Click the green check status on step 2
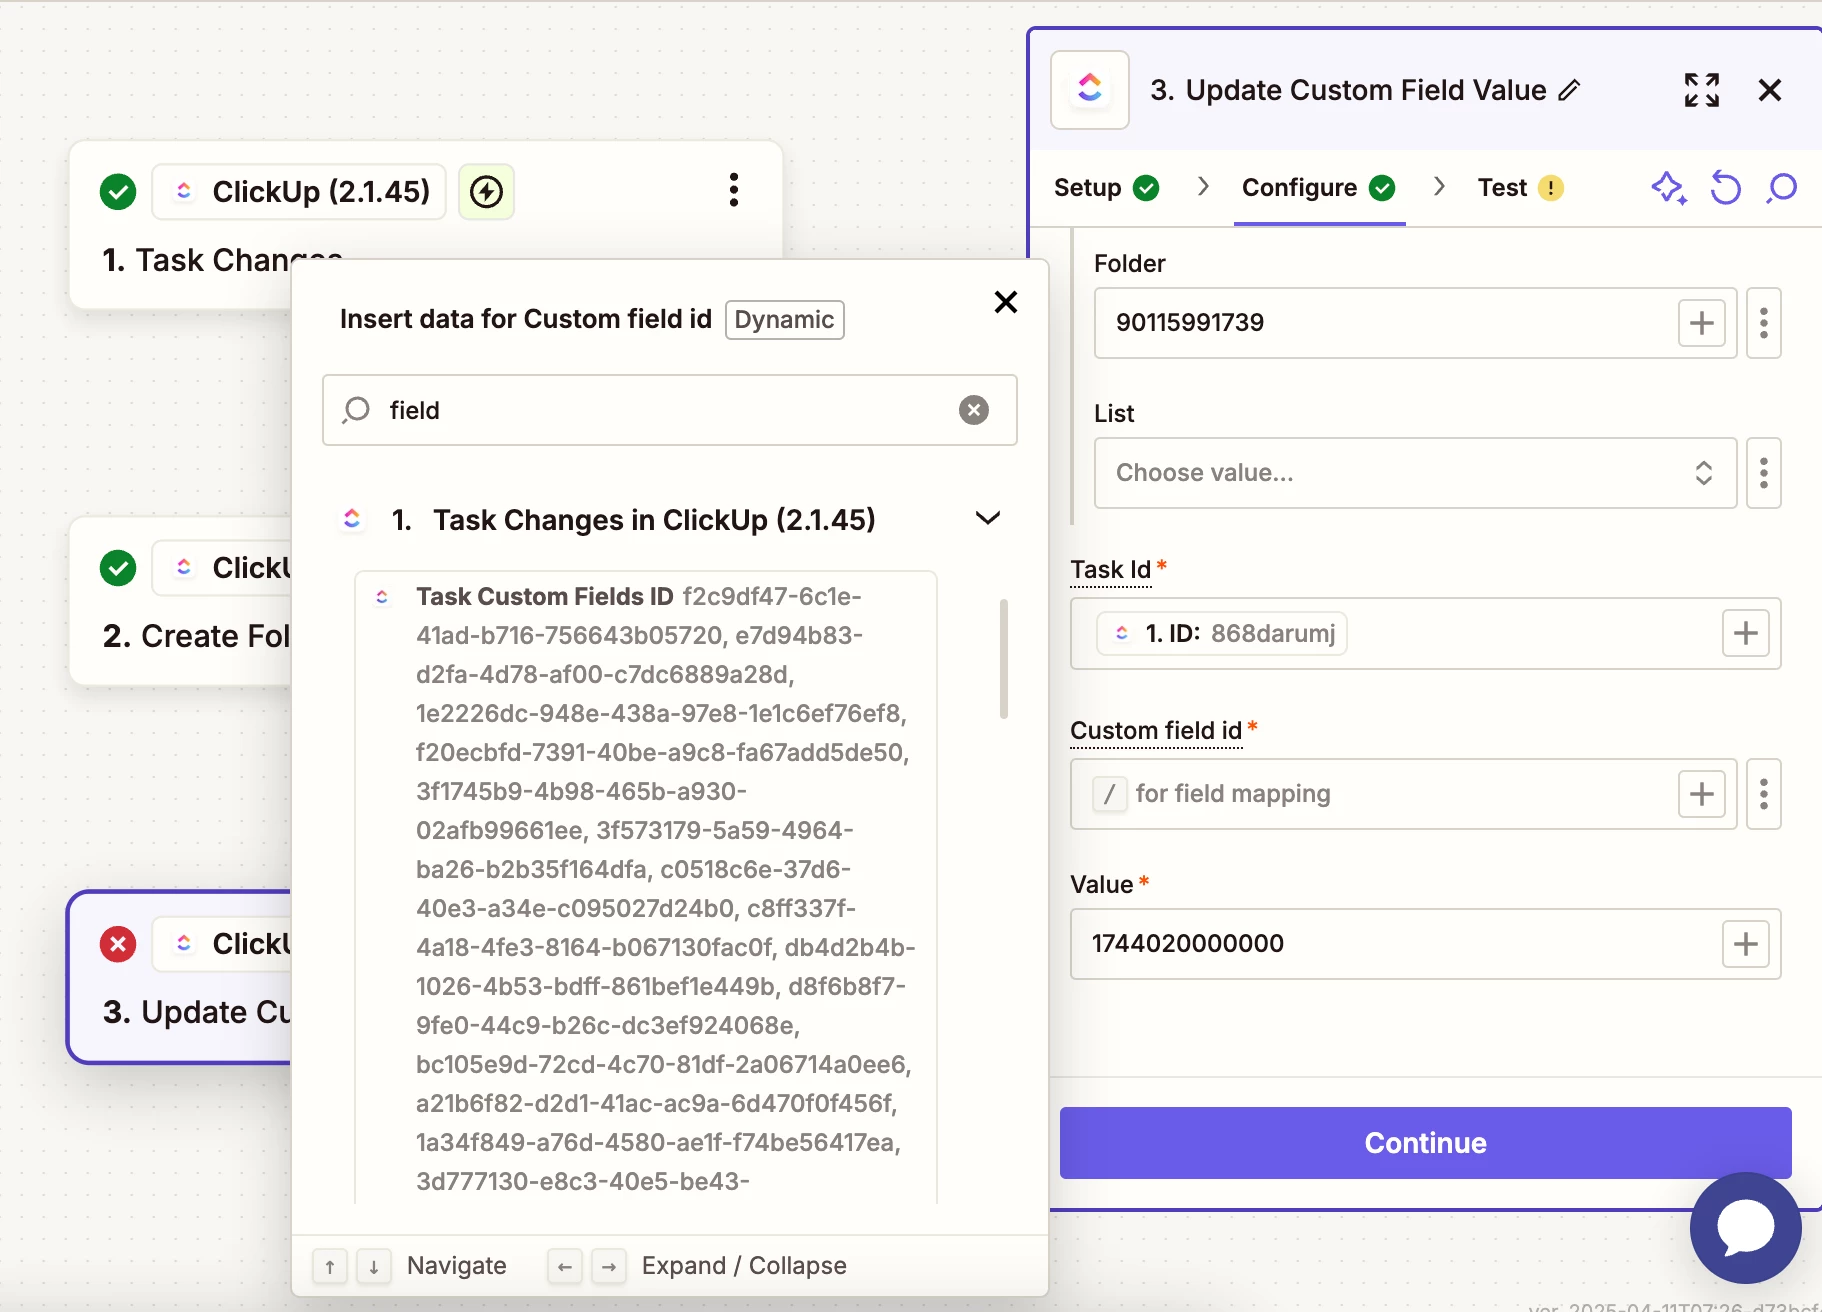The width and height of the screenshot is (1822, 1312). point(118,568)
